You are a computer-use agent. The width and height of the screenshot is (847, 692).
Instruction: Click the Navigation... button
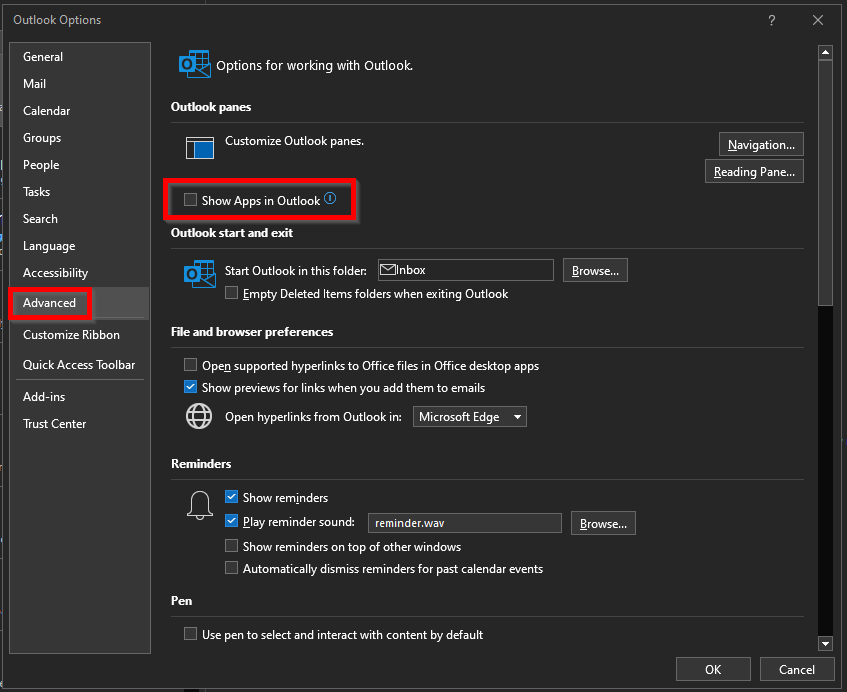761,144
